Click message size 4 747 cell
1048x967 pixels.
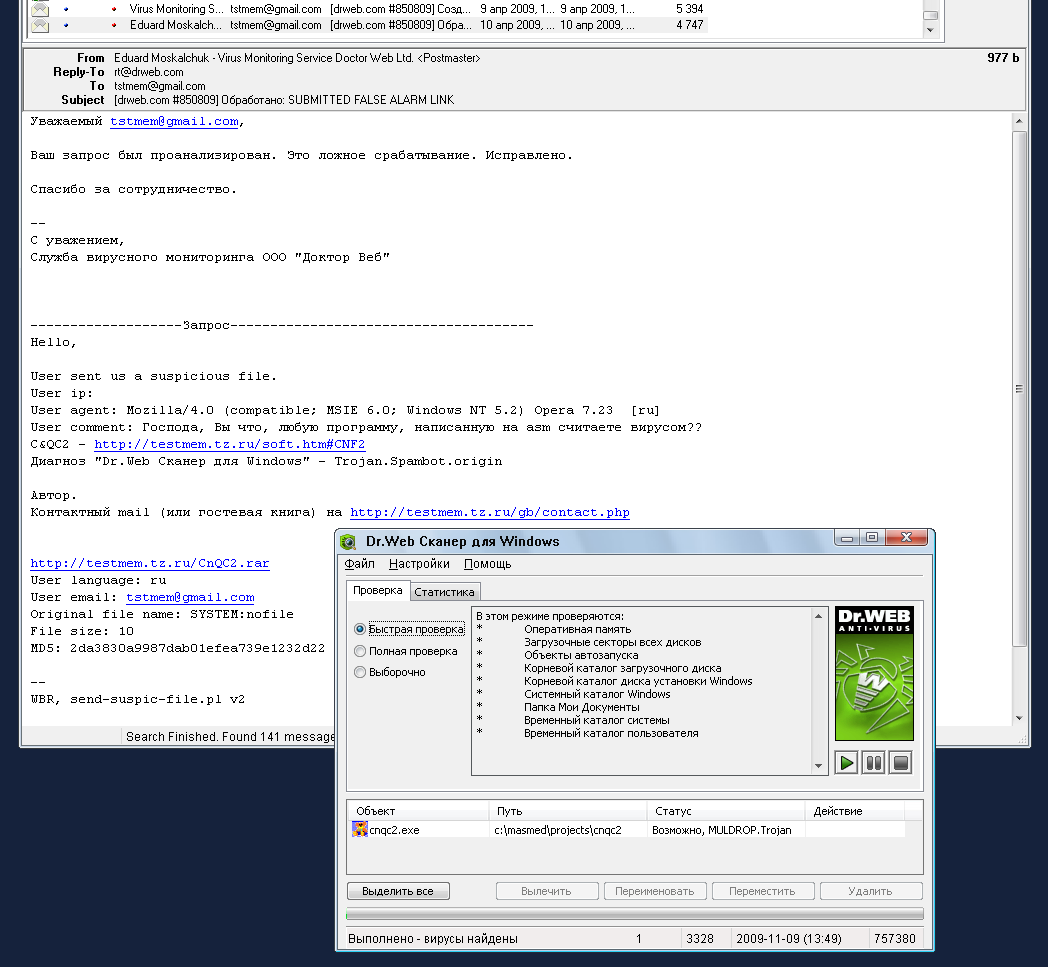pos(690,25)
